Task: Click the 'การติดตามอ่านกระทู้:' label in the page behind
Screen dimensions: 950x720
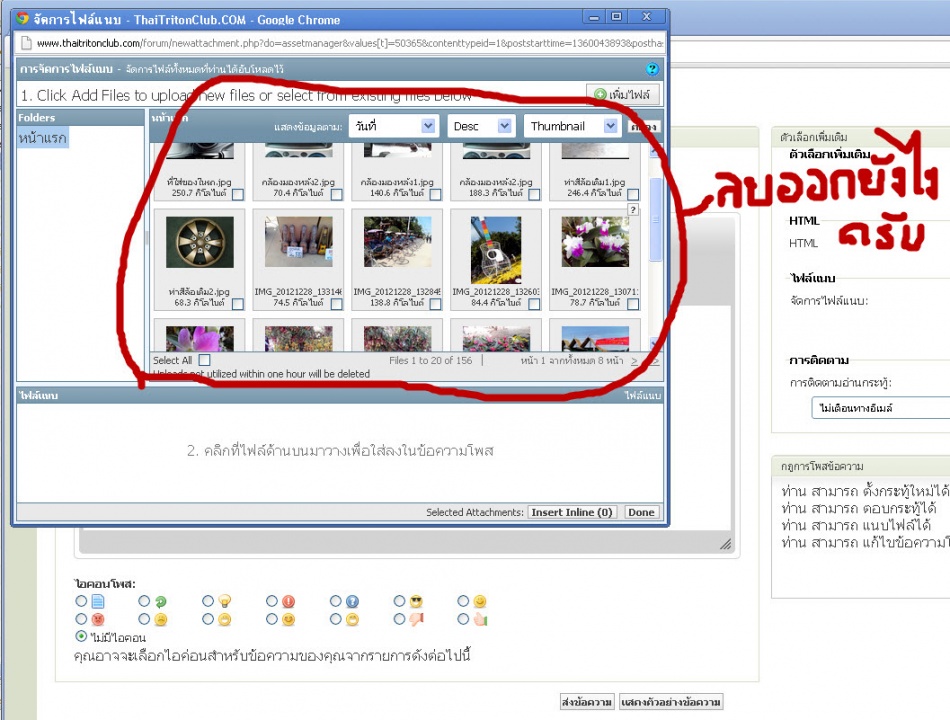Action: 841,382
